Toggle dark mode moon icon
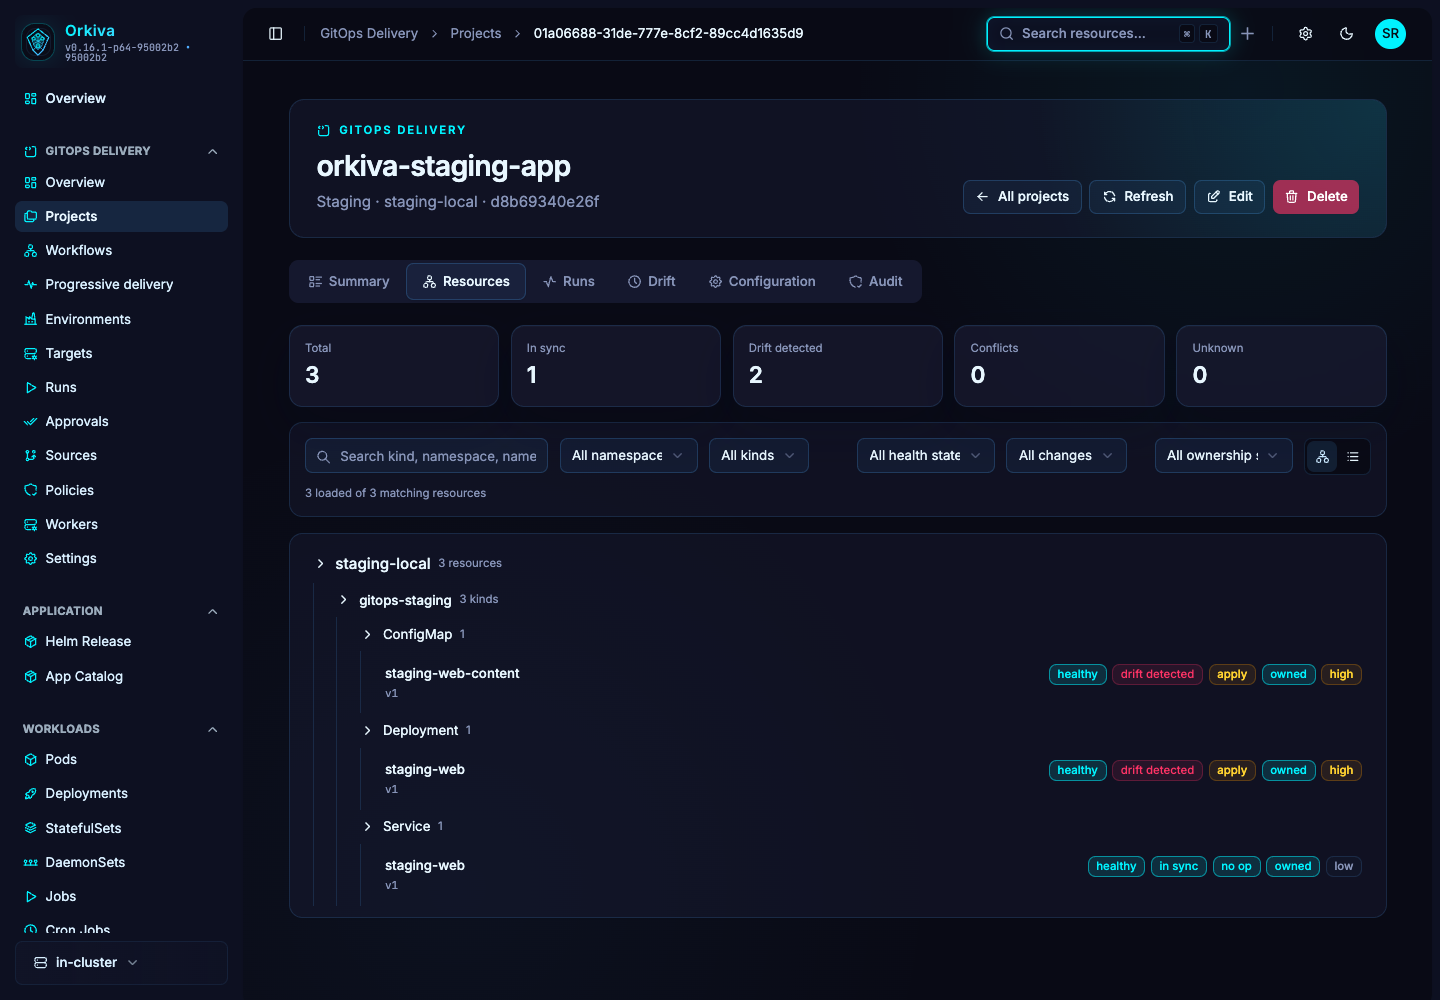This screenshot has width=1440, height=1000. click(1347, 34)
